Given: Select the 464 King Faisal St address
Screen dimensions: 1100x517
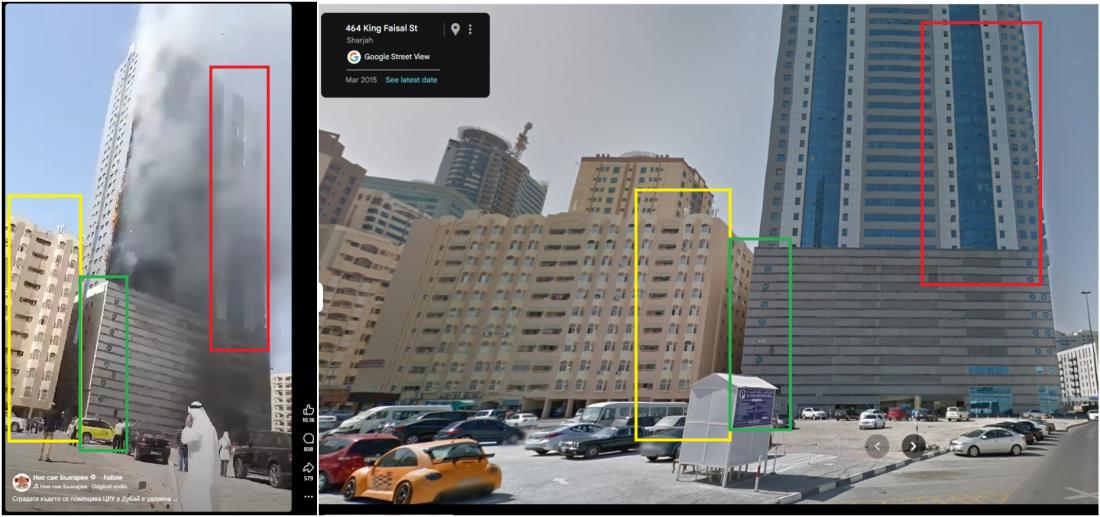Looking at the screenshot, I should tap(379, 28).
